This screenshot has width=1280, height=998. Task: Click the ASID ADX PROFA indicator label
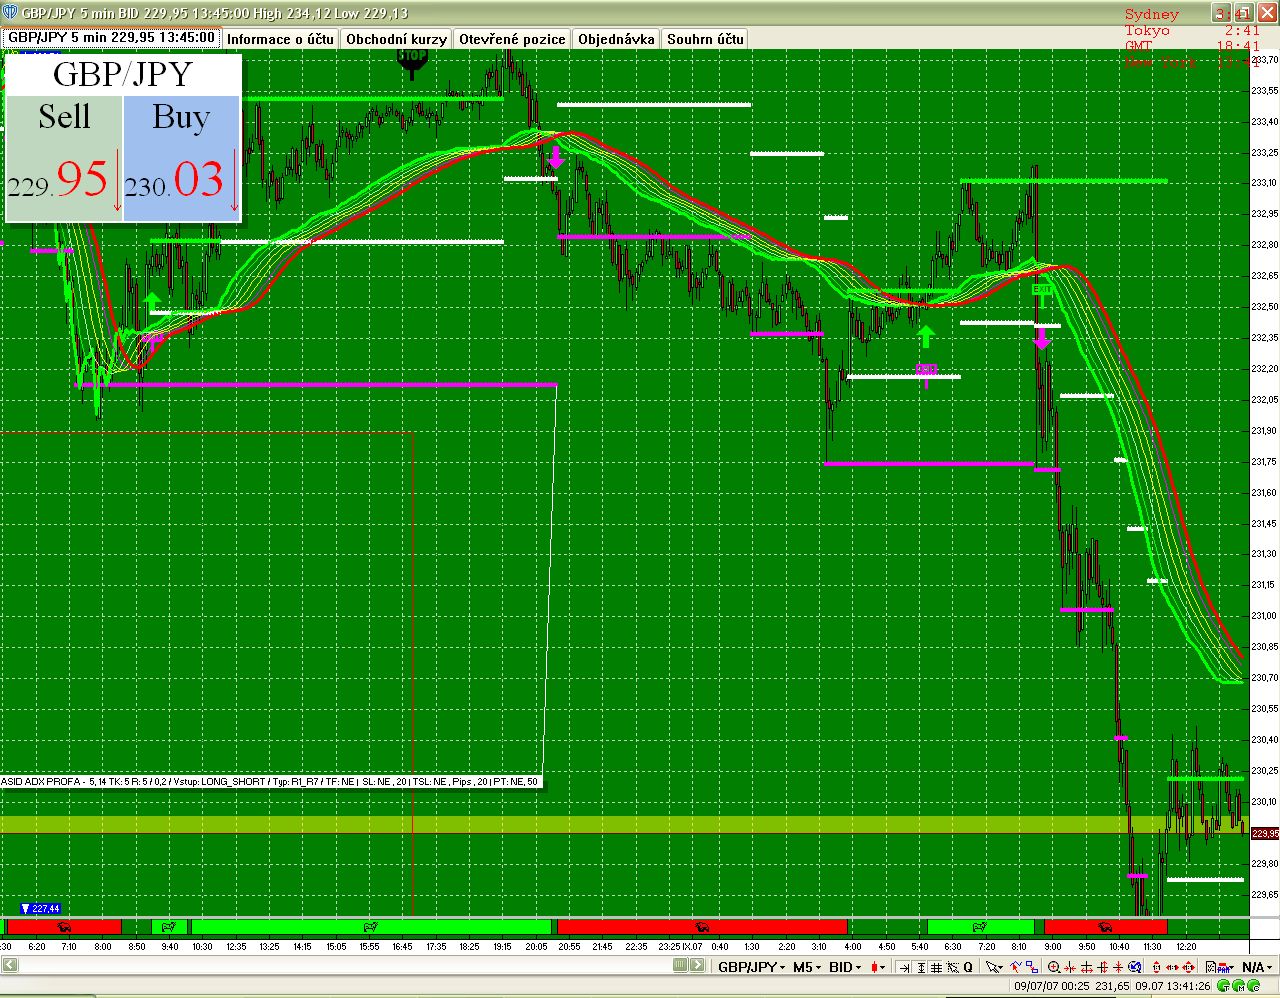coord(271,781)
